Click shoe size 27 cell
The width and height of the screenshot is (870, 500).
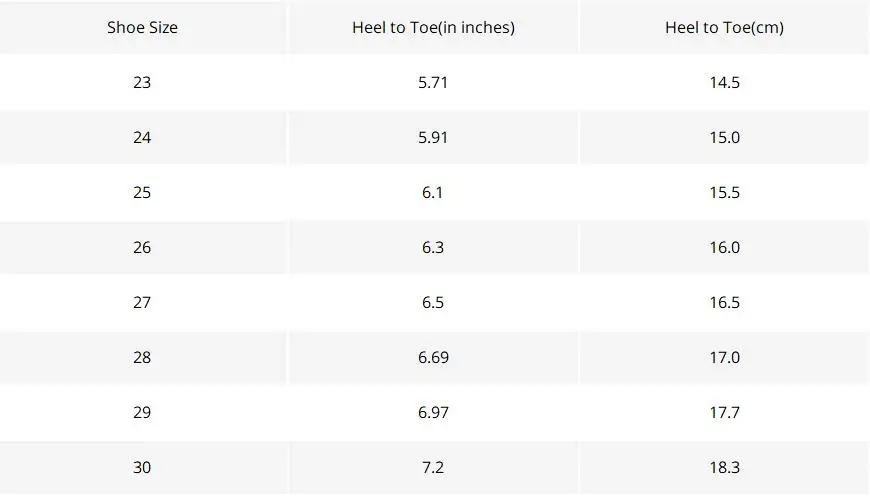click(143, 302)
